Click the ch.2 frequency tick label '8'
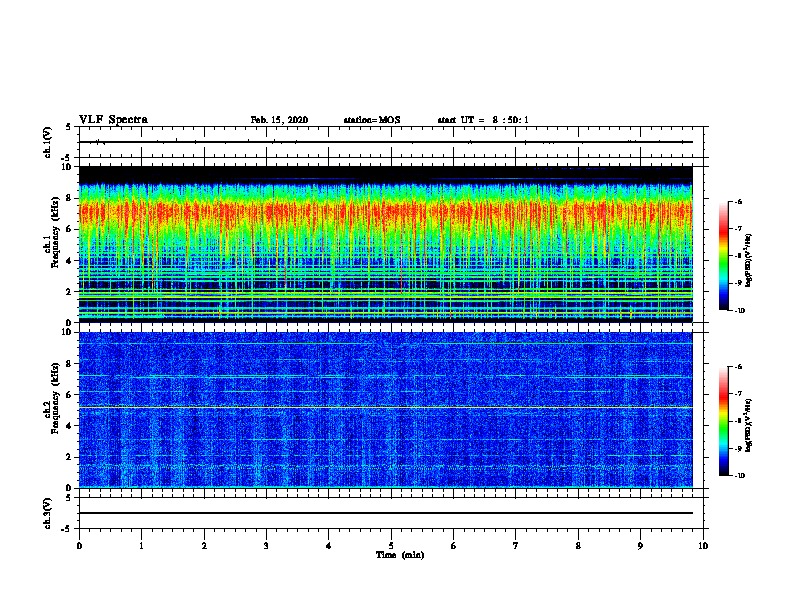This screenshot has width=792, height=612. pos(70,363)
